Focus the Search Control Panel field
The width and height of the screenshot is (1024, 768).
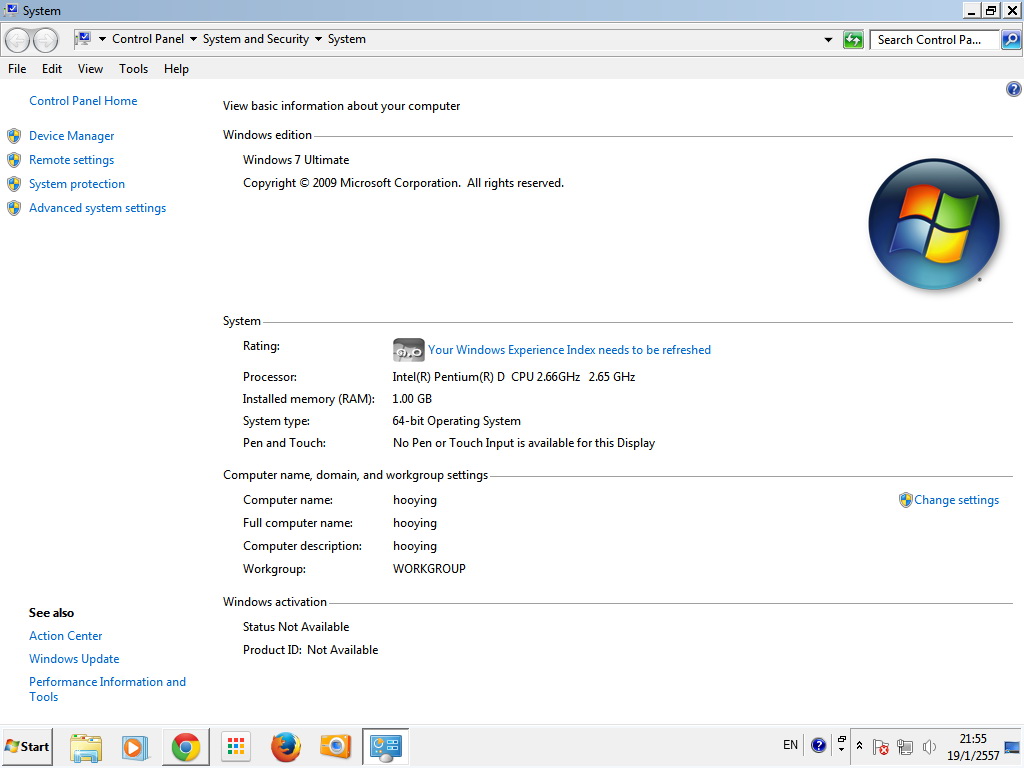point(935,40)
